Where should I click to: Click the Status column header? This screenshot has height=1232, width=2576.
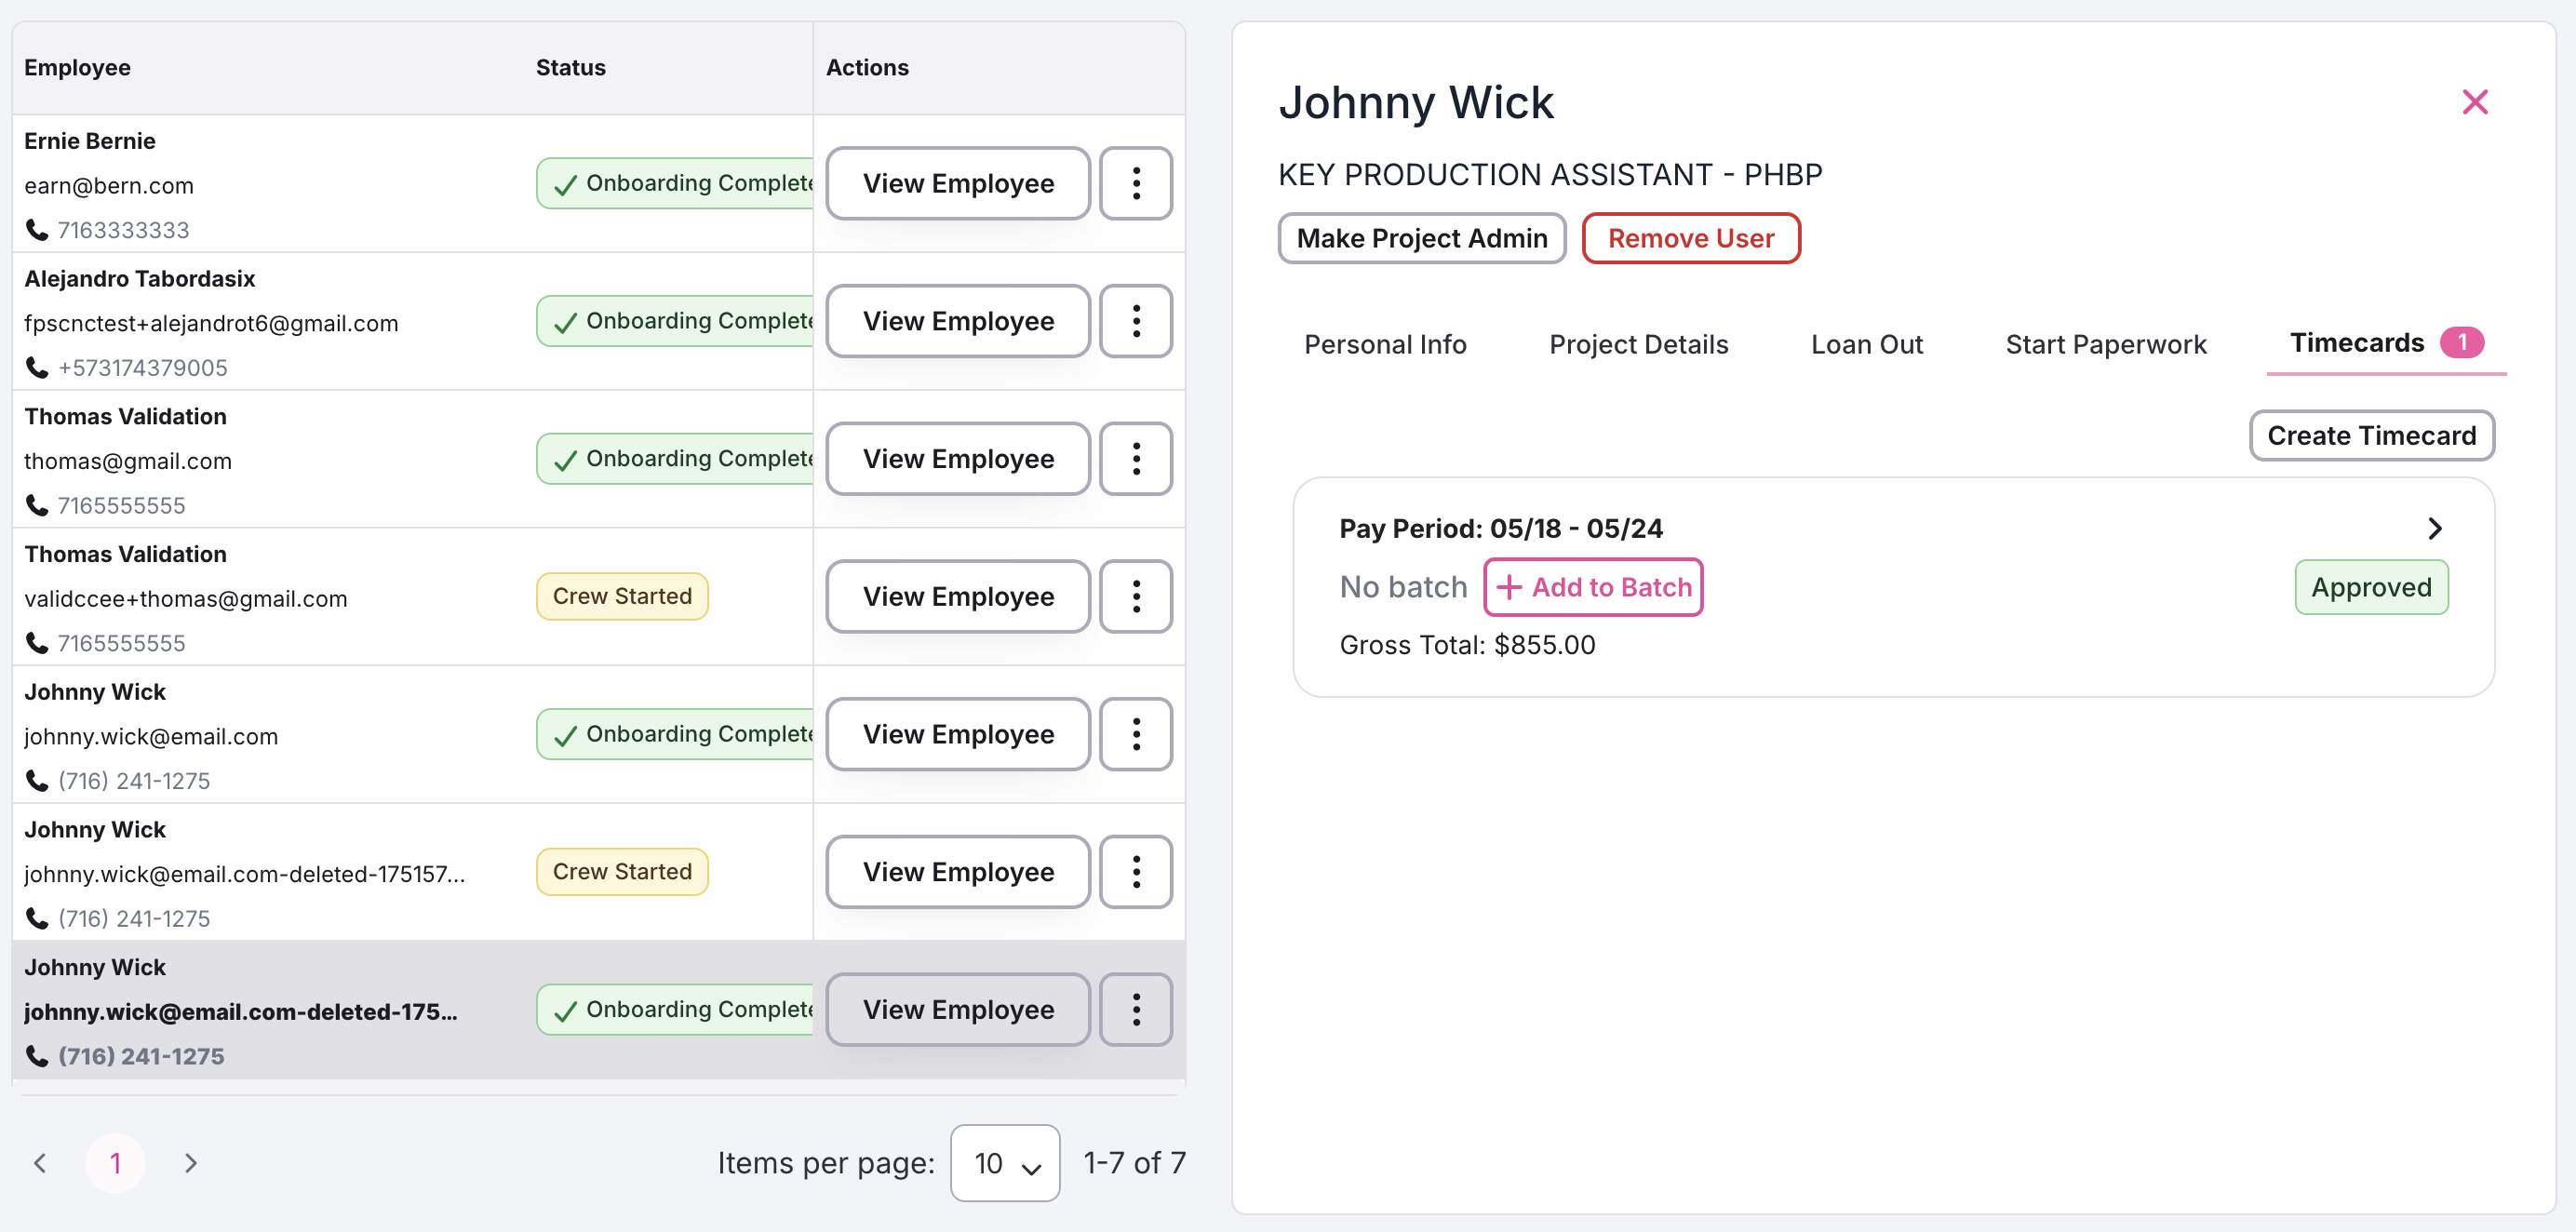(571, 67)
